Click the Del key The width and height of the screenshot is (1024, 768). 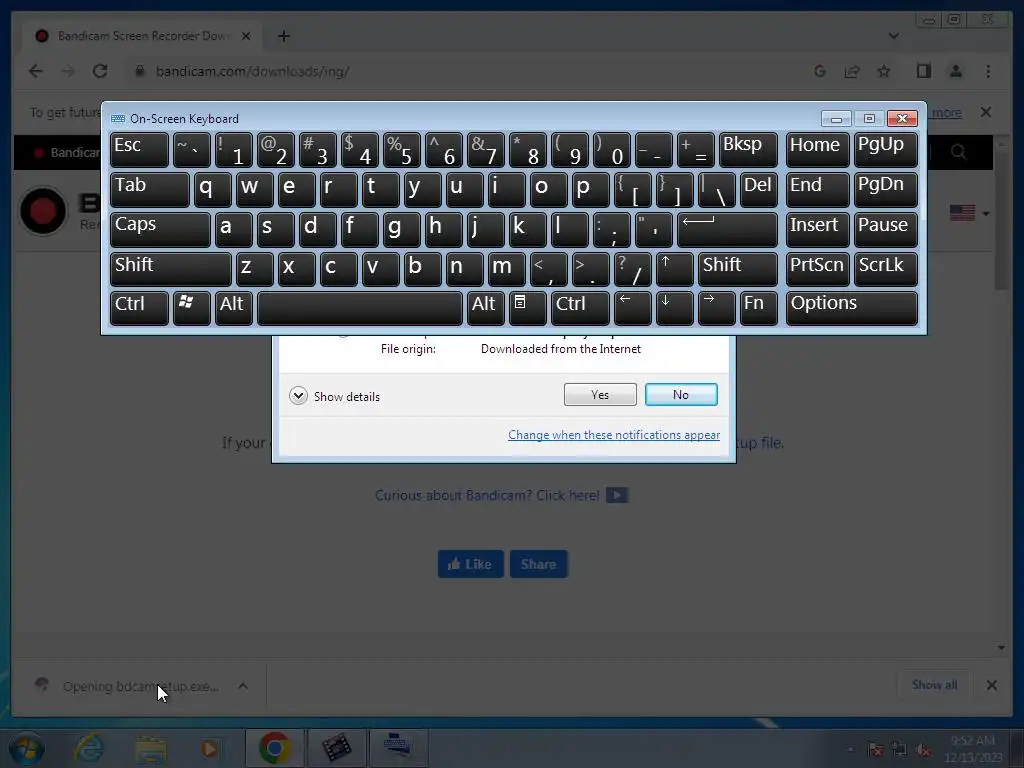[758, 189]
